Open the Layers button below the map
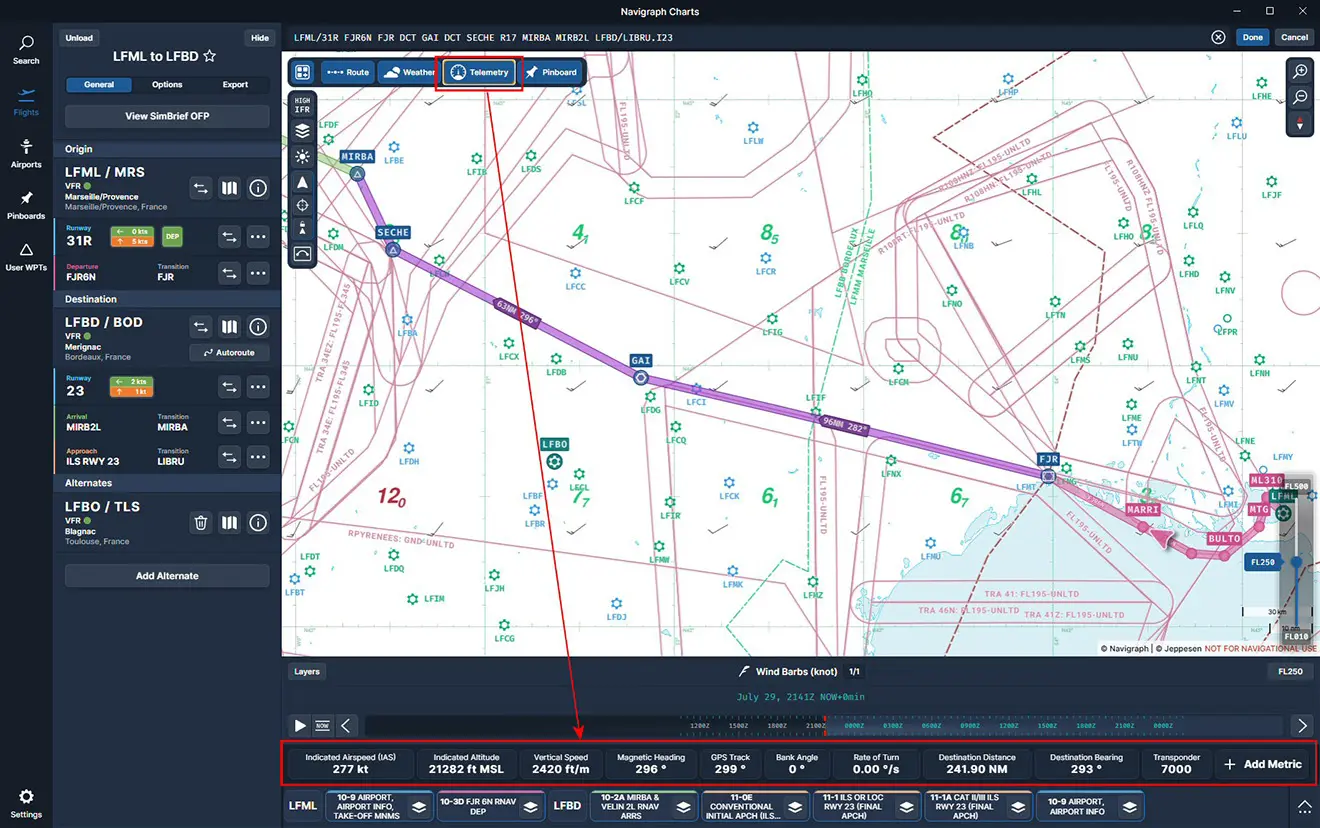This screenshot has height=828, width=1320. point(307,672)
